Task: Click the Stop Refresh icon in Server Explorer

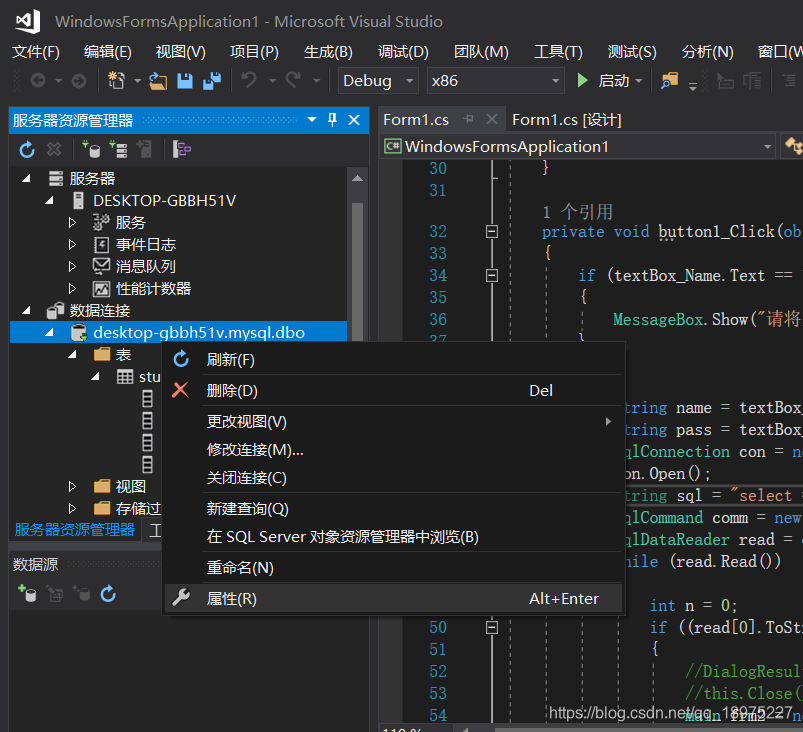Action: 54,150
